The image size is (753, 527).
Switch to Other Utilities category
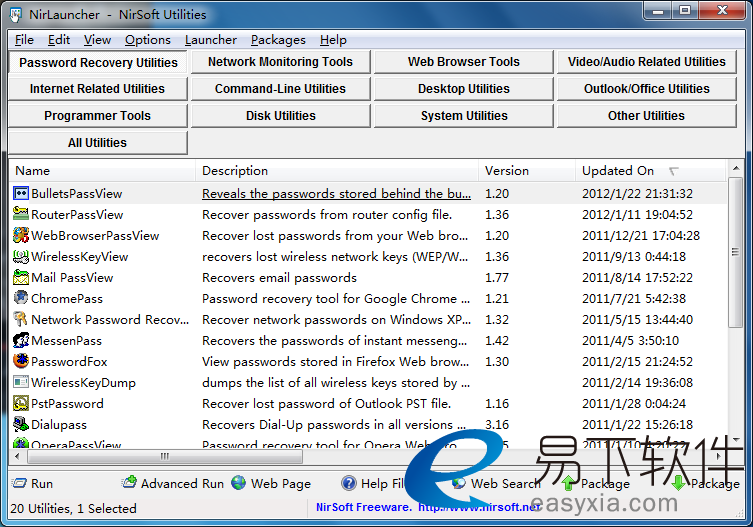click(646, 116)
